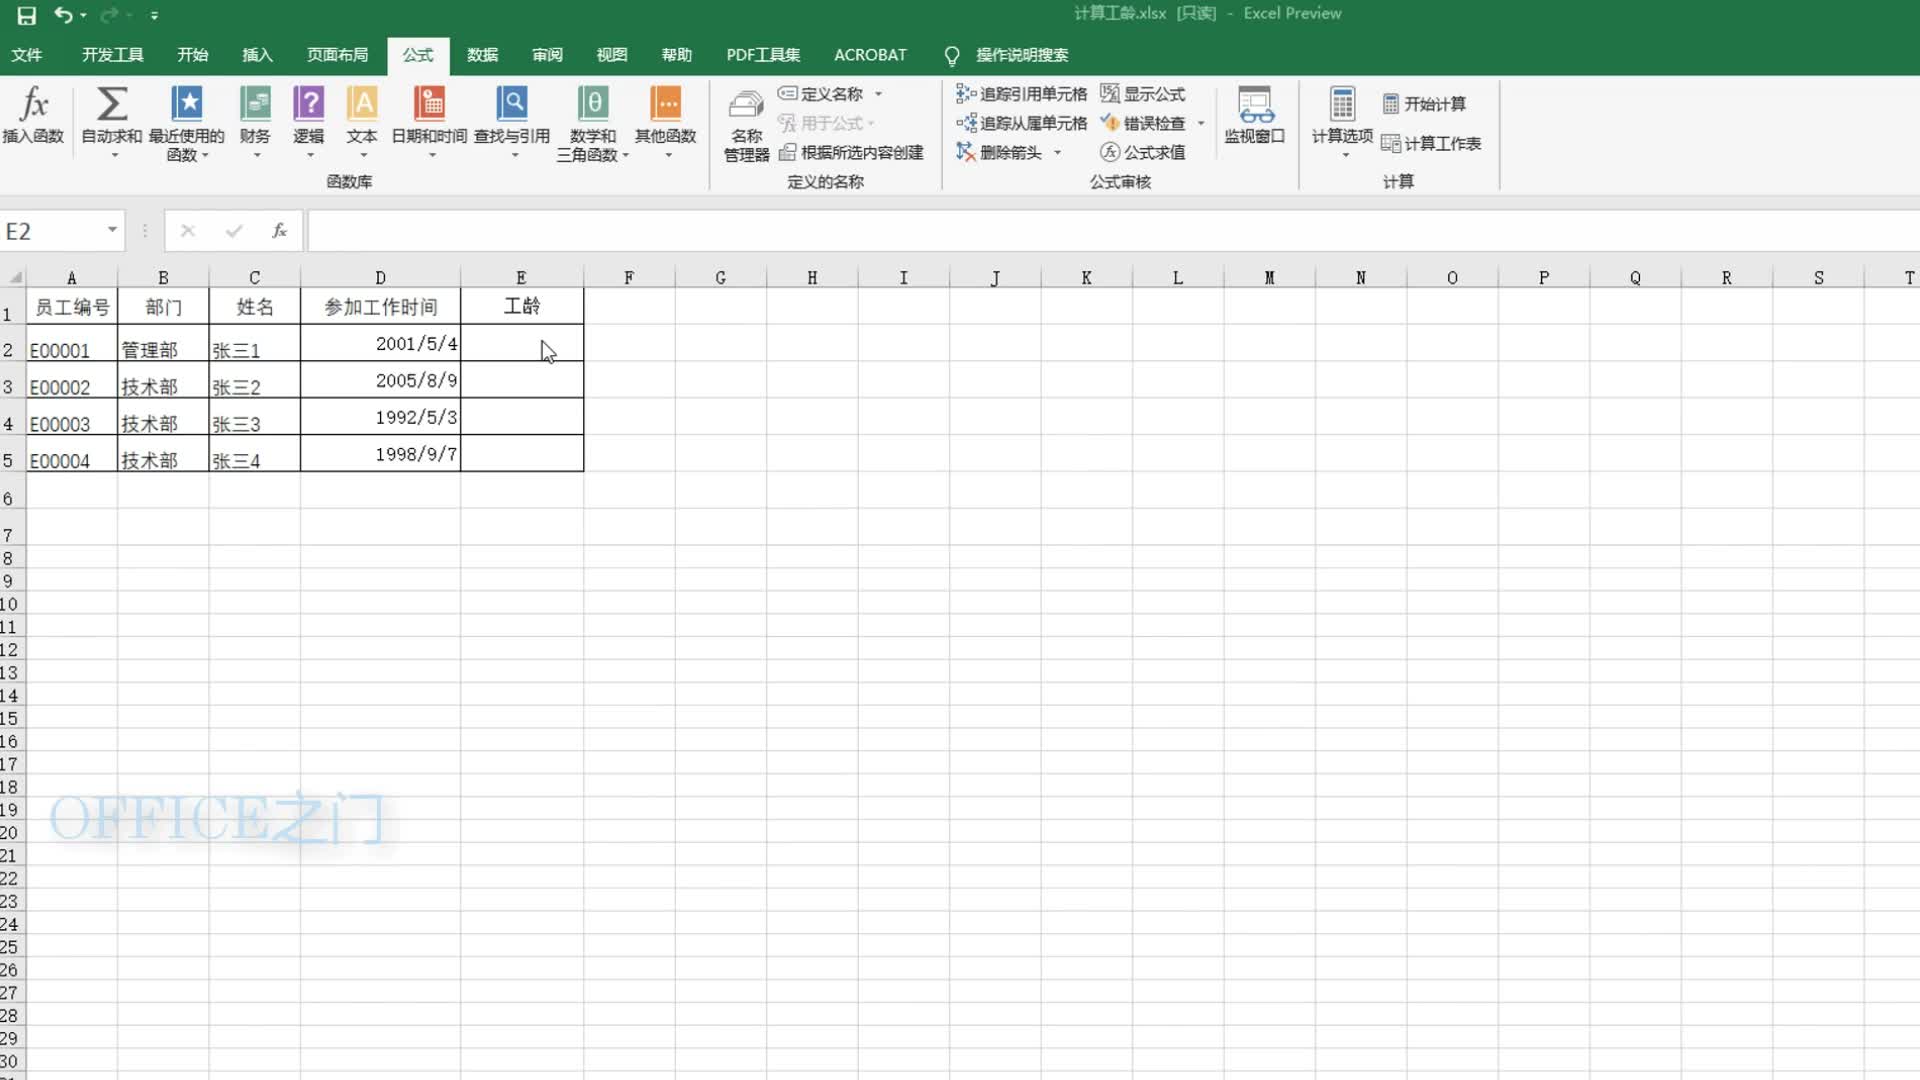Viewport: 1920px width, 1080px height.
Task: Toggle Show Formulas (显示公式)
Action: tap(1143, 94)
